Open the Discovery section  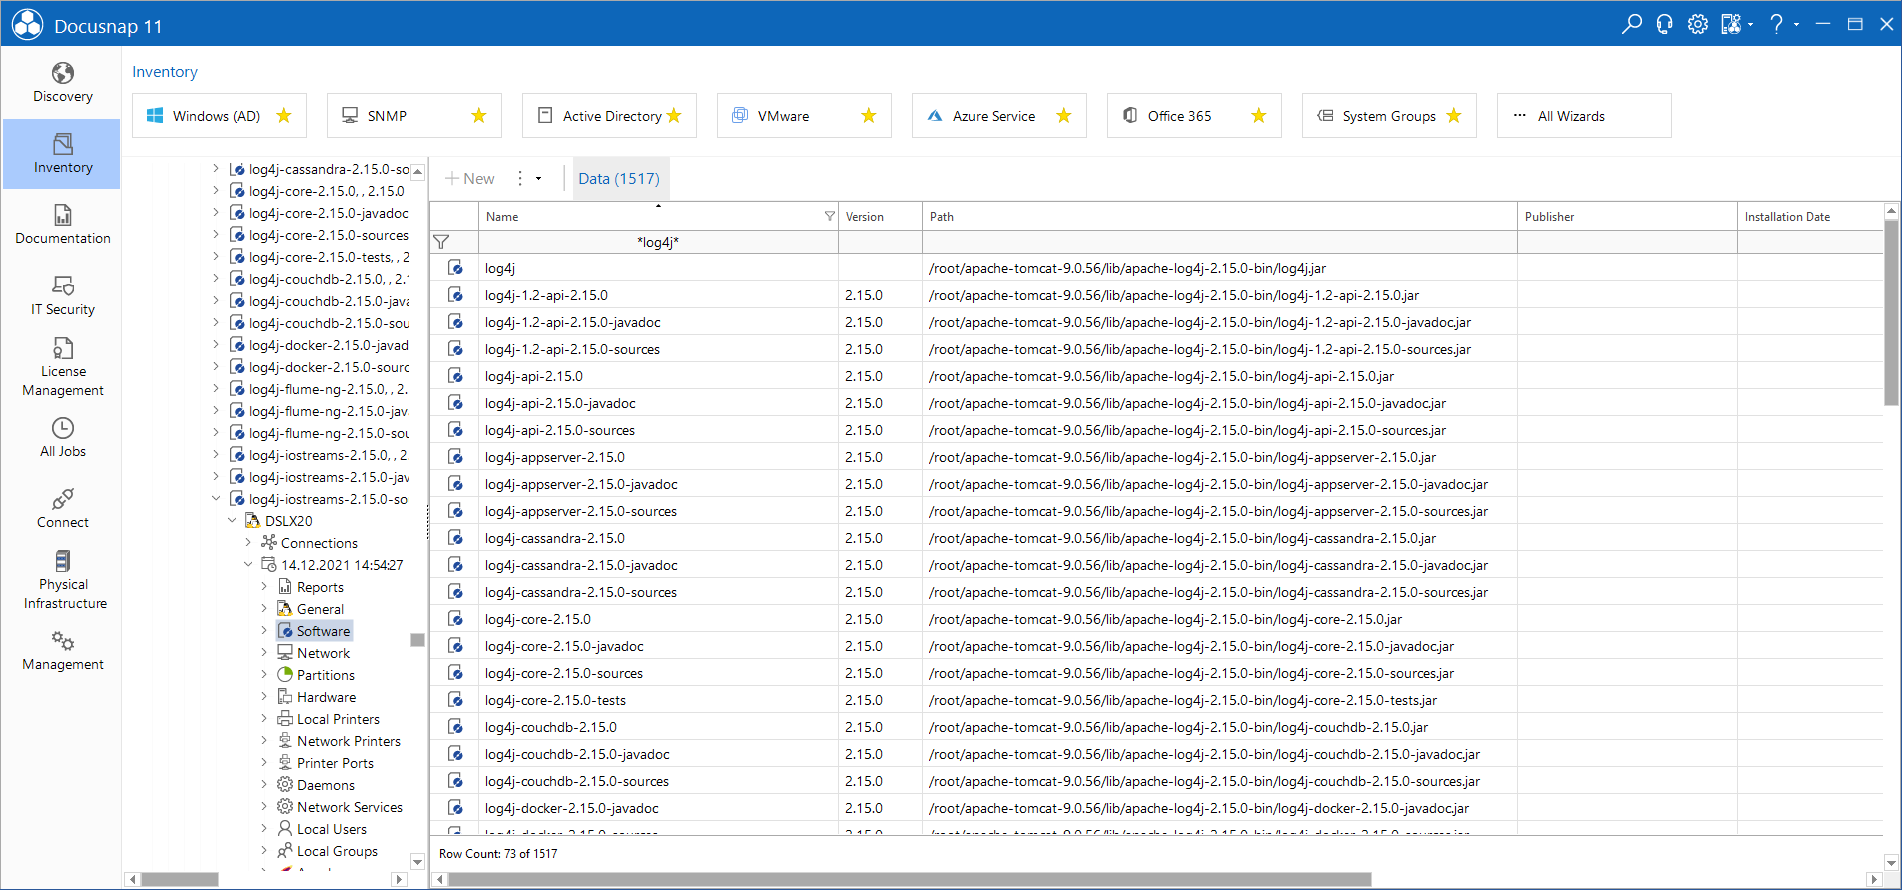coord(62,83)
